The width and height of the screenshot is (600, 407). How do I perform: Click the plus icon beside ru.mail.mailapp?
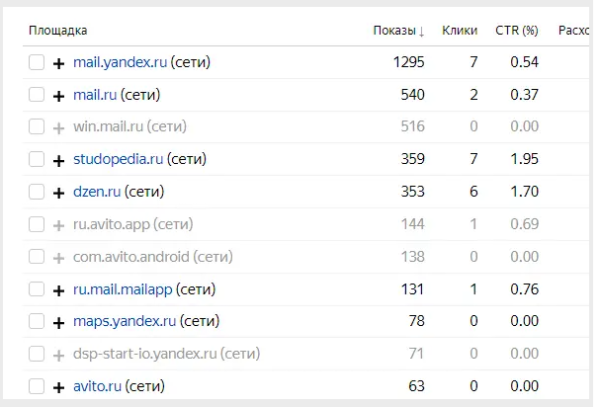(x=59, y=290)
